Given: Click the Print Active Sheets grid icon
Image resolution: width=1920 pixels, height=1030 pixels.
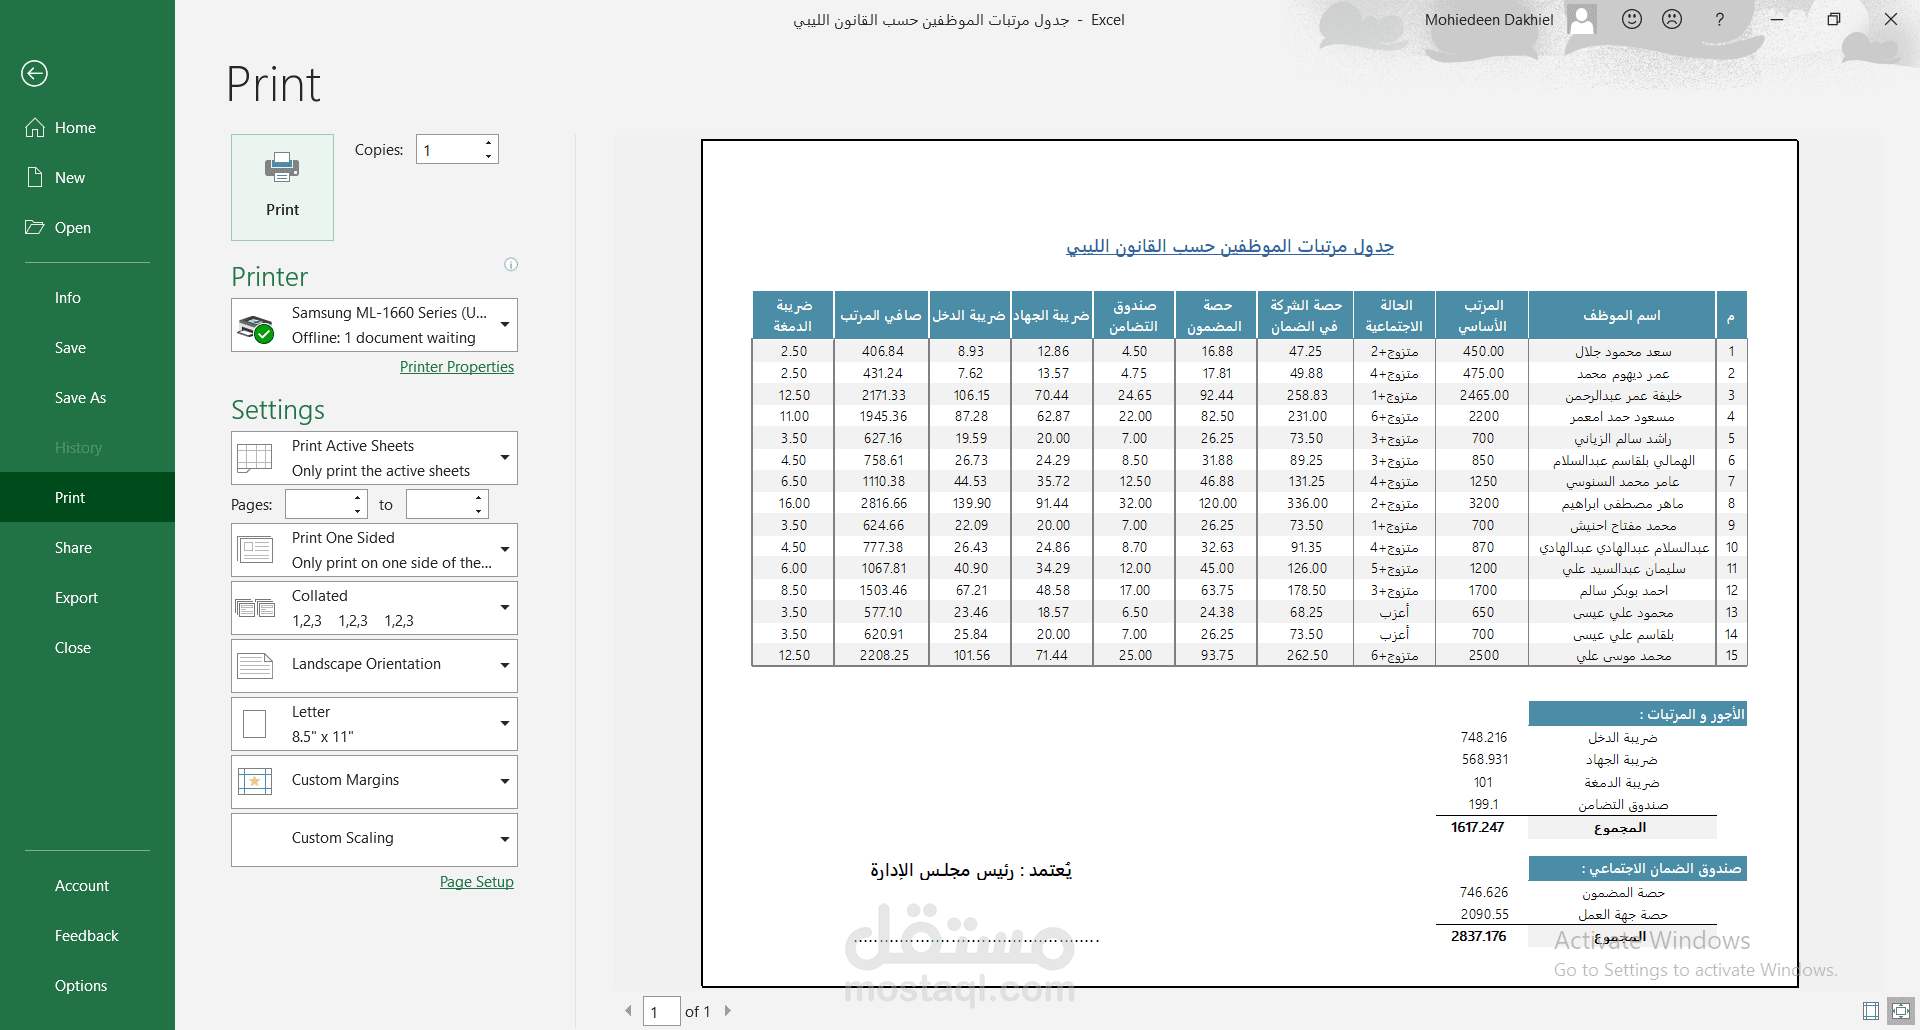Looking at the screenshot, I should (x=254, y=458).
